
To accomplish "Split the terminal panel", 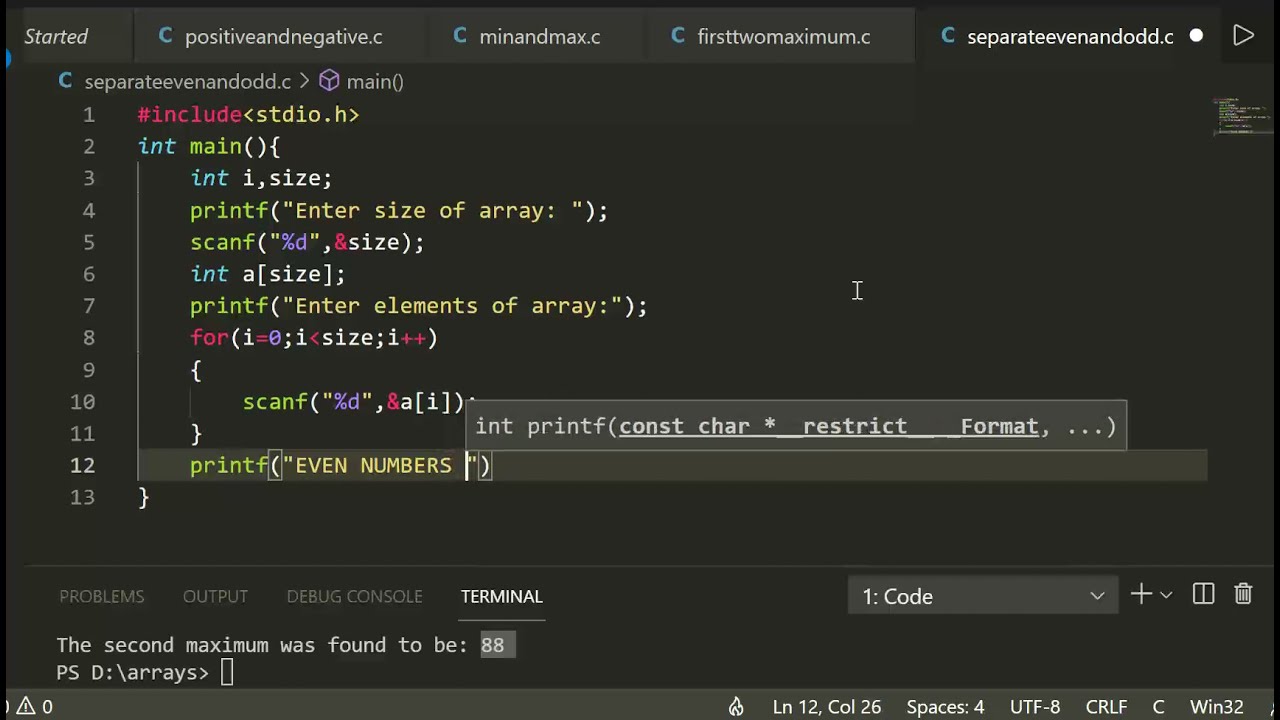I will (1203, 595).
